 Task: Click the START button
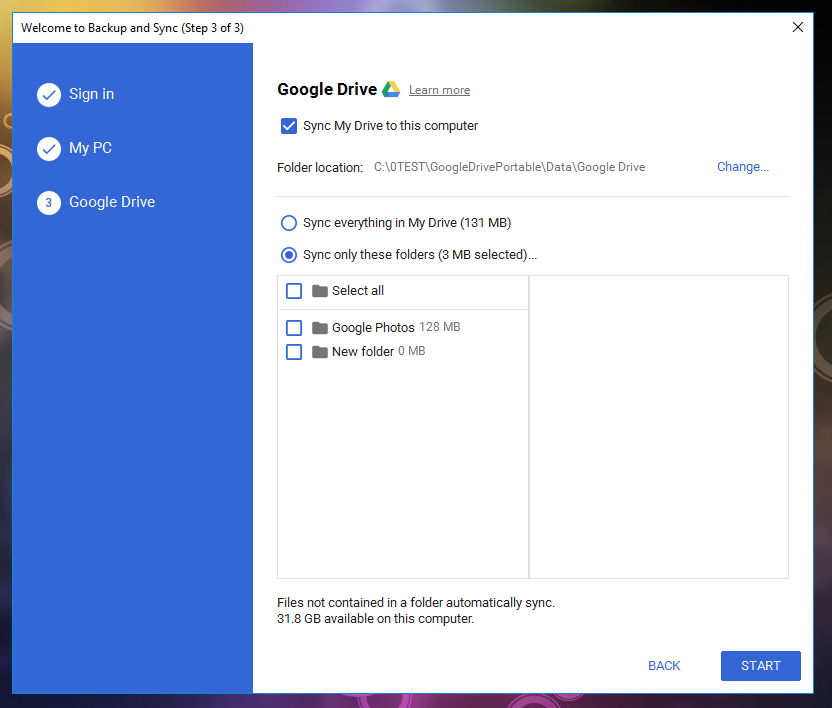[760, 666]
